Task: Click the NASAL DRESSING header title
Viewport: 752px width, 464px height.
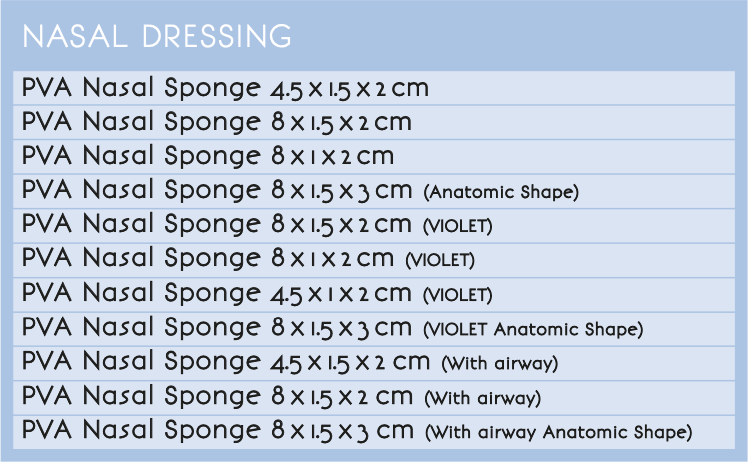Action: [157, 37]
